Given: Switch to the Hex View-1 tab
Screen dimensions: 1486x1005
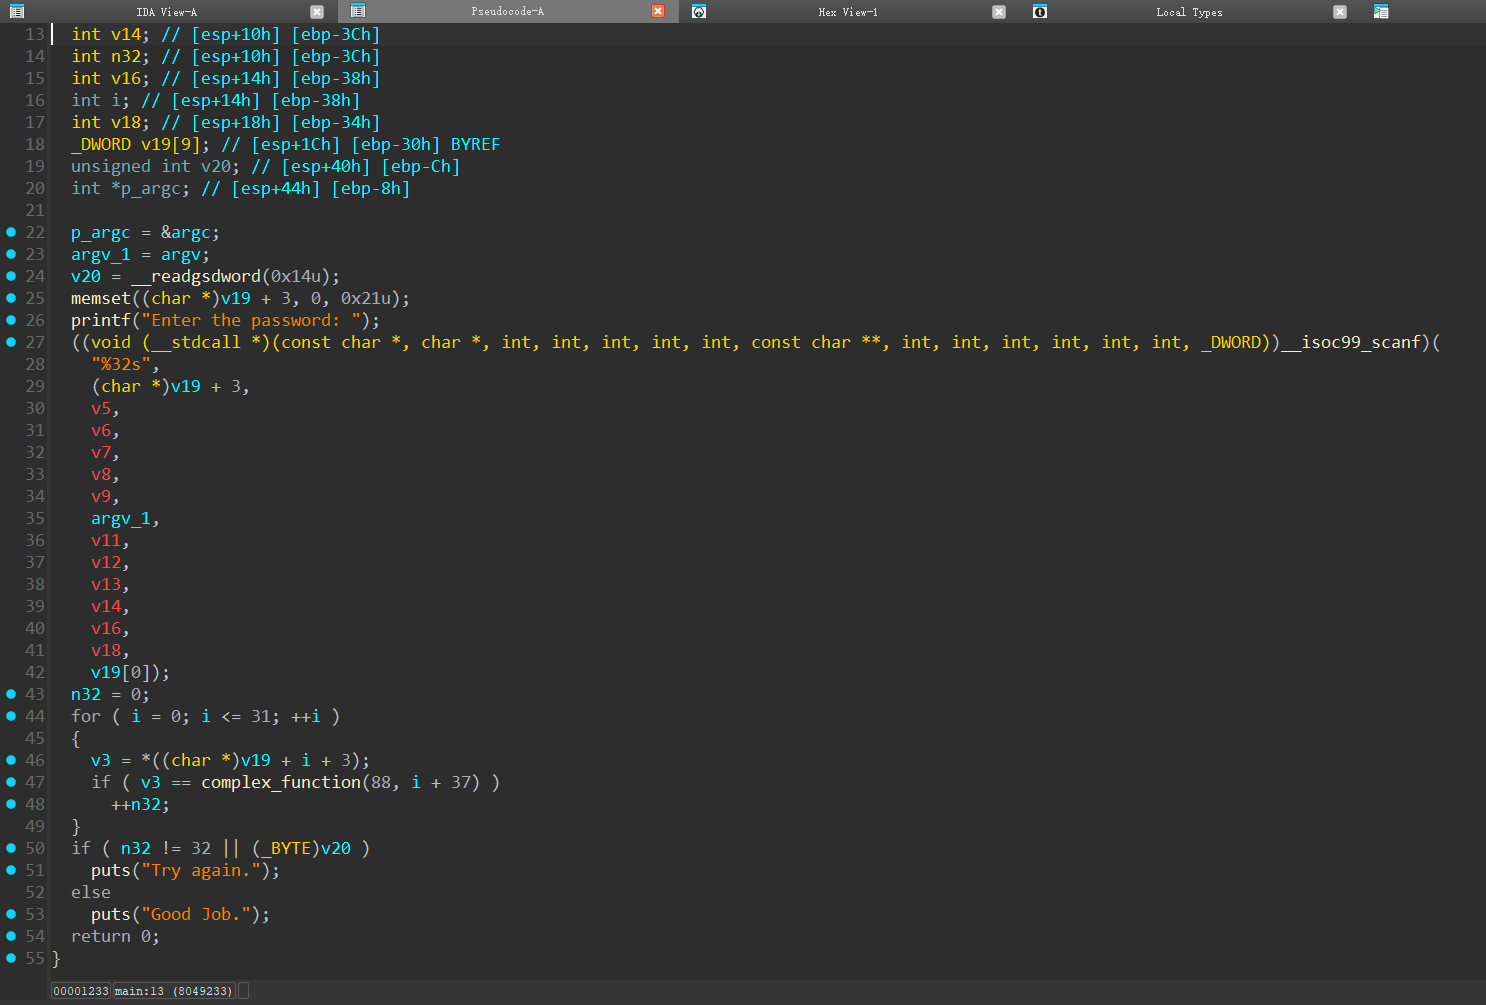Looking at the screenshot, I should point(847,12).
